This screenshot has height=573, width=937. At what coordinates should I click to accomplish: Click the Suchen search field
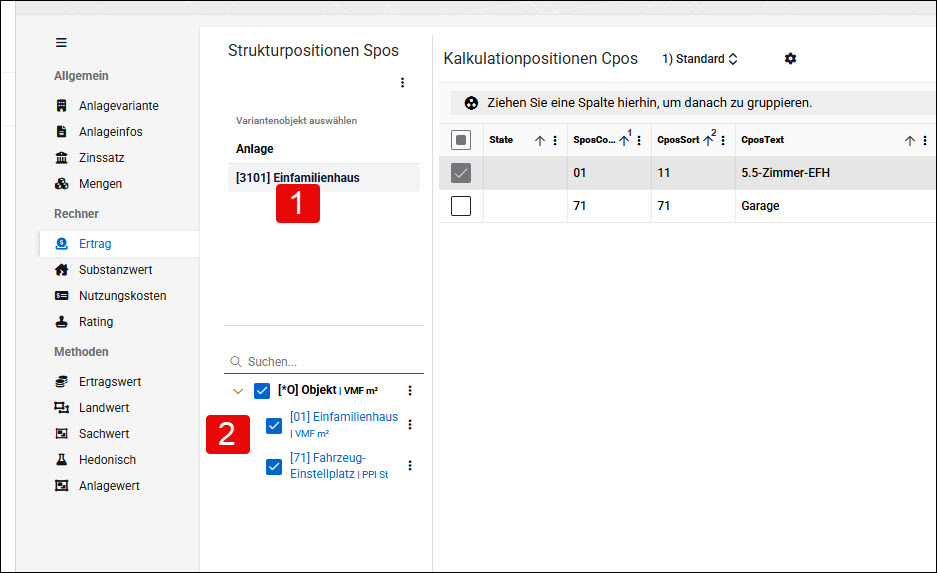tap(324, 361)
